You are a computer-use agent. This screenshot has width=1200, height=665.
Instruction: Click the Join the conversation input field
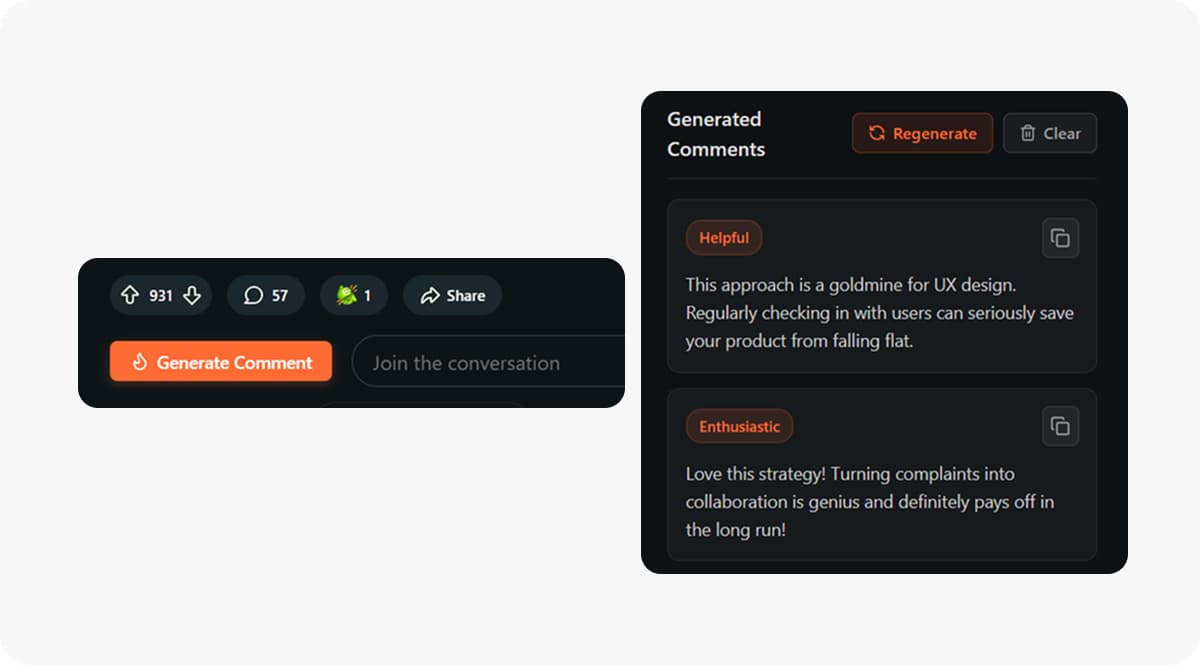pyautogui.click(x=480, y=362)
